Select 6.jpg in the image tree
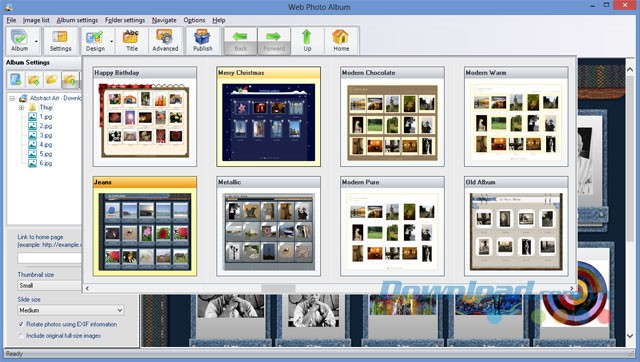This screenshot has height=362, width=640. coord(45,163)
